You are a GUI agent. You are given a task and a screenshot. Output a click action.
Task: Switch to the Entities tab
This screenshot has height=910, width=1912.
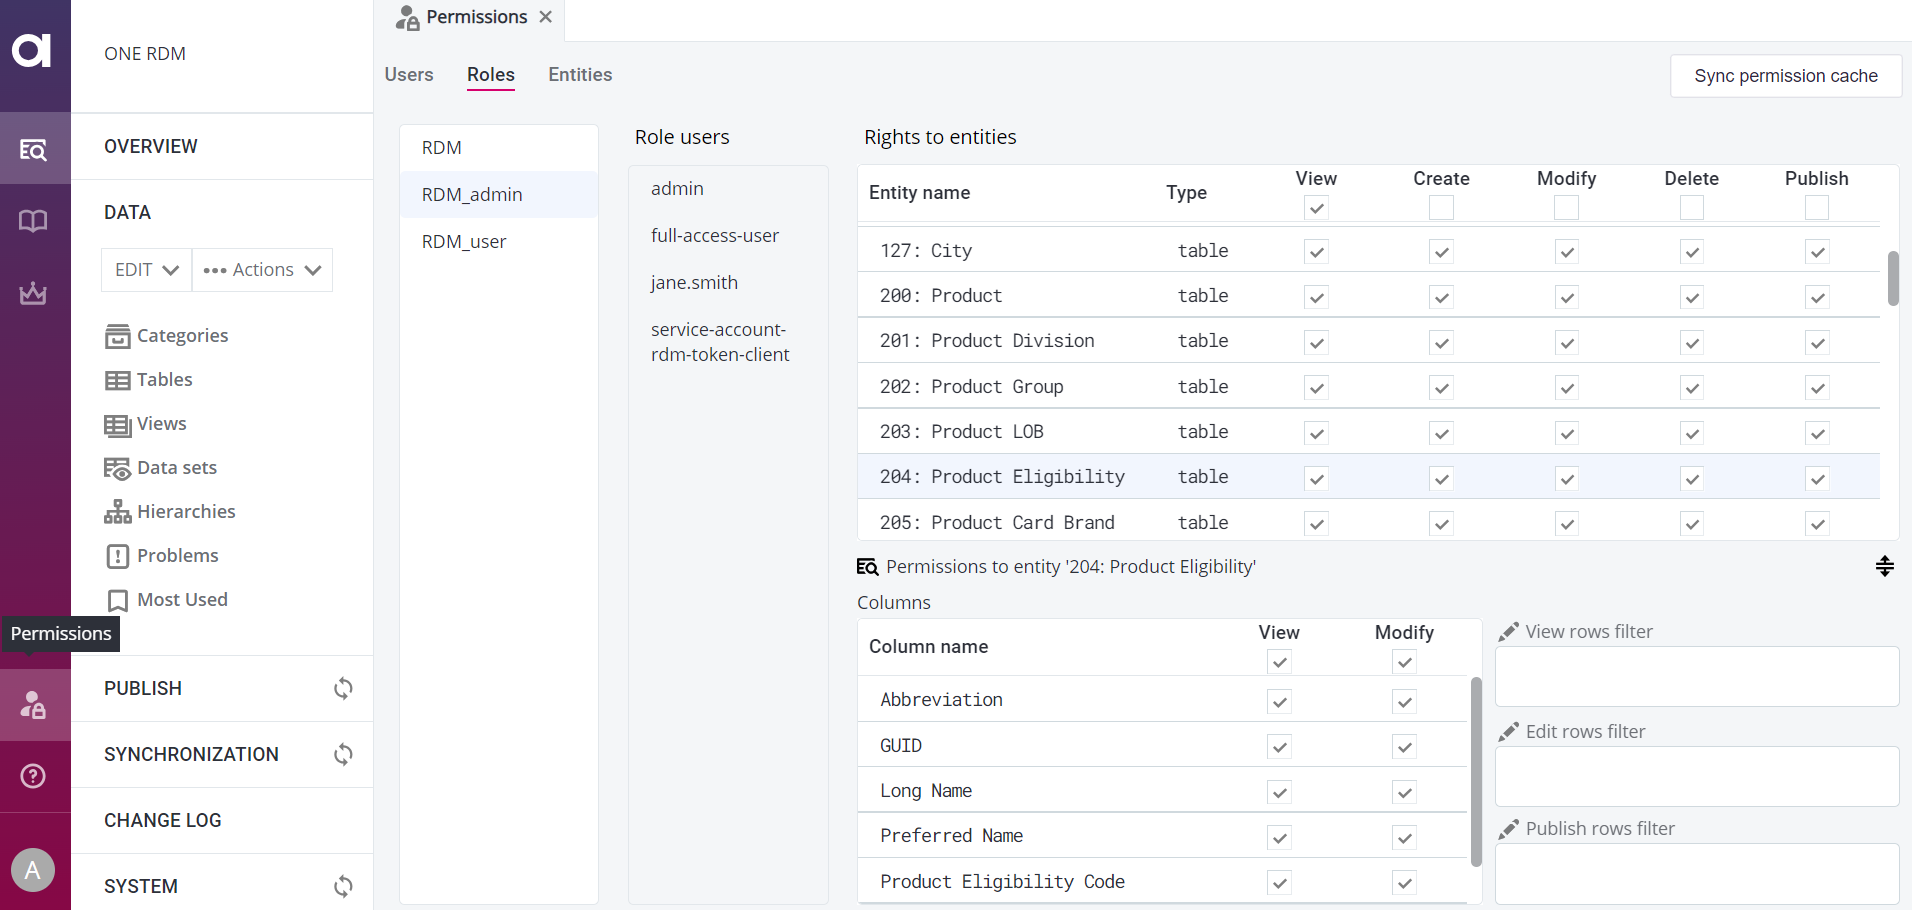(x=580, y=75)
